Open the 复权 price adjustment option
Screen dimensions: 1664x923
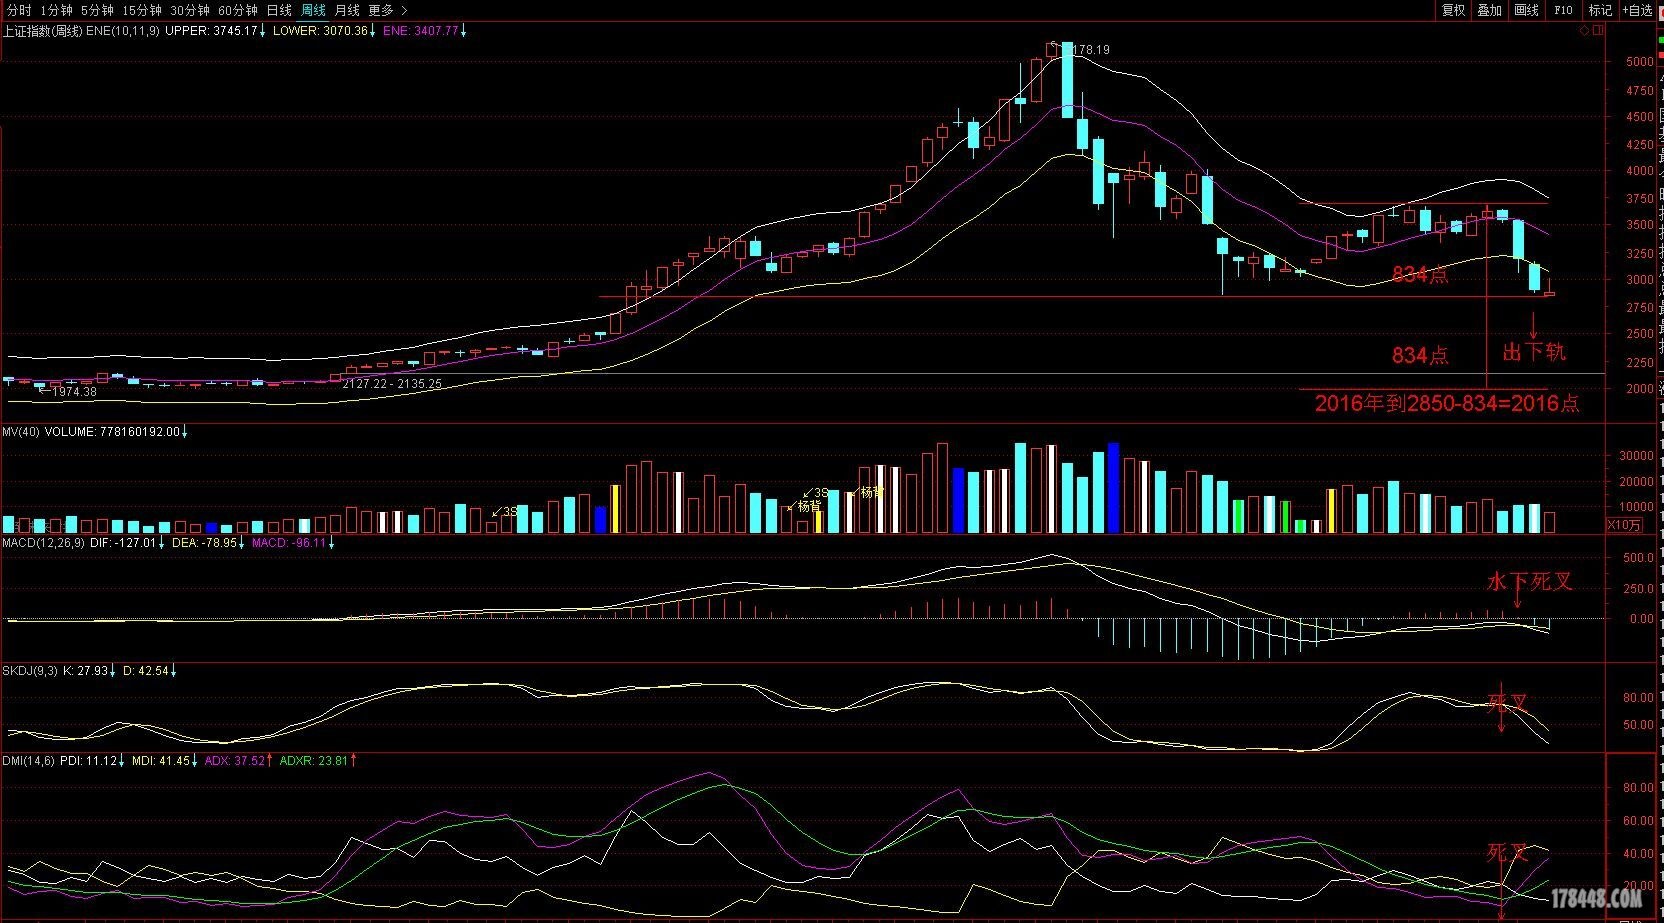click(x=1453, y=10)
